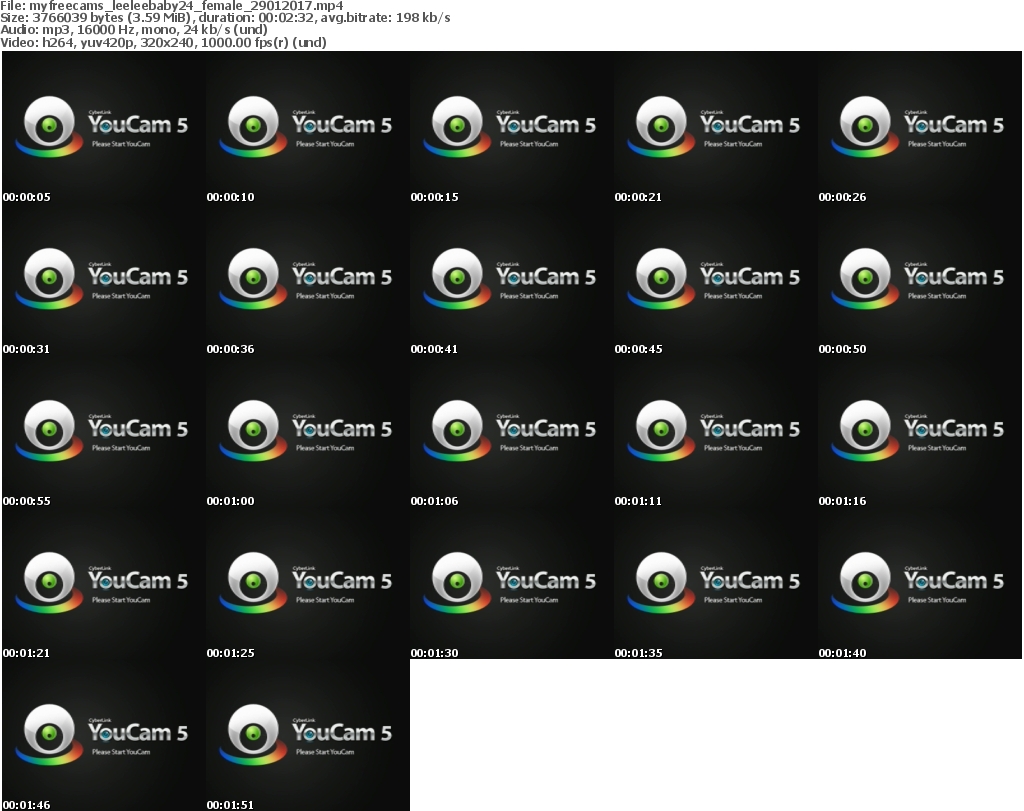View the thumbnail frame at 00:01:00
The height and width of the screenshot is (811, 1024).
coord(308,431)
